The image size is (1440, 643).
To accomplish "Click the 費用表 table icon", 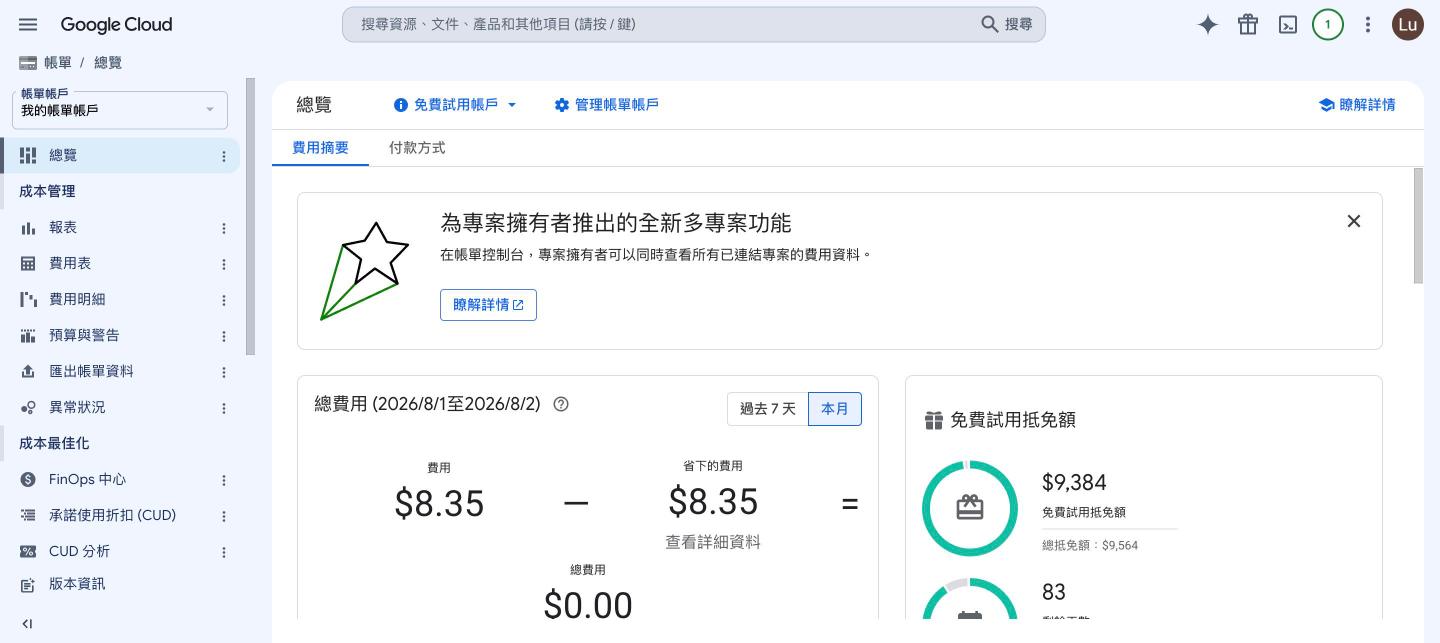I will pyautogui.click(x=28, y=264).
